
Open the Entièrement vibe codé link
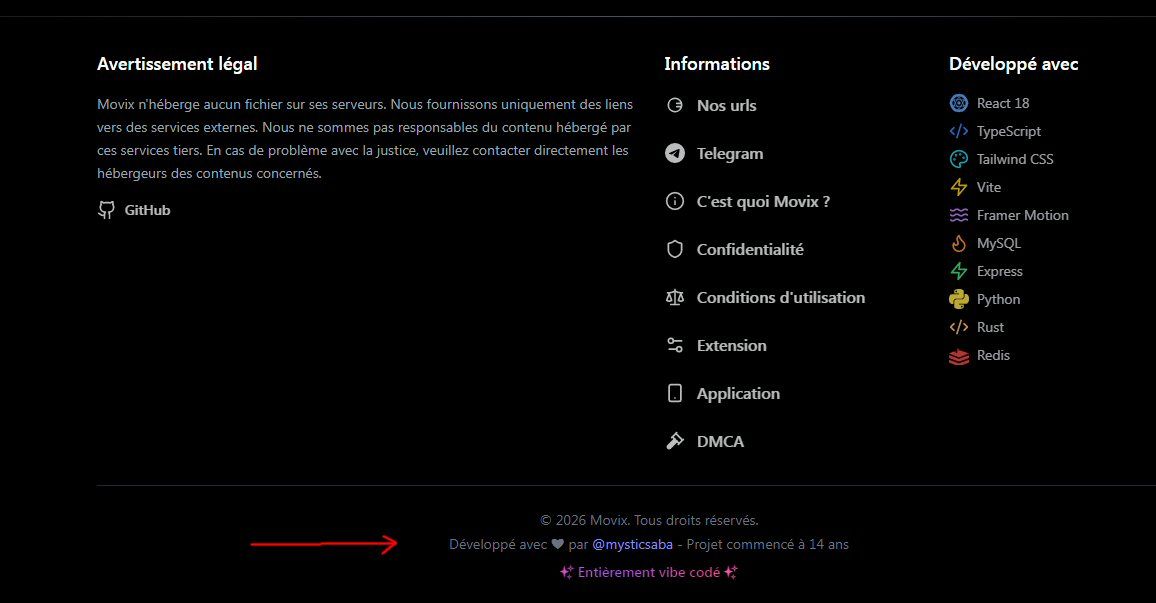(648, 572)
